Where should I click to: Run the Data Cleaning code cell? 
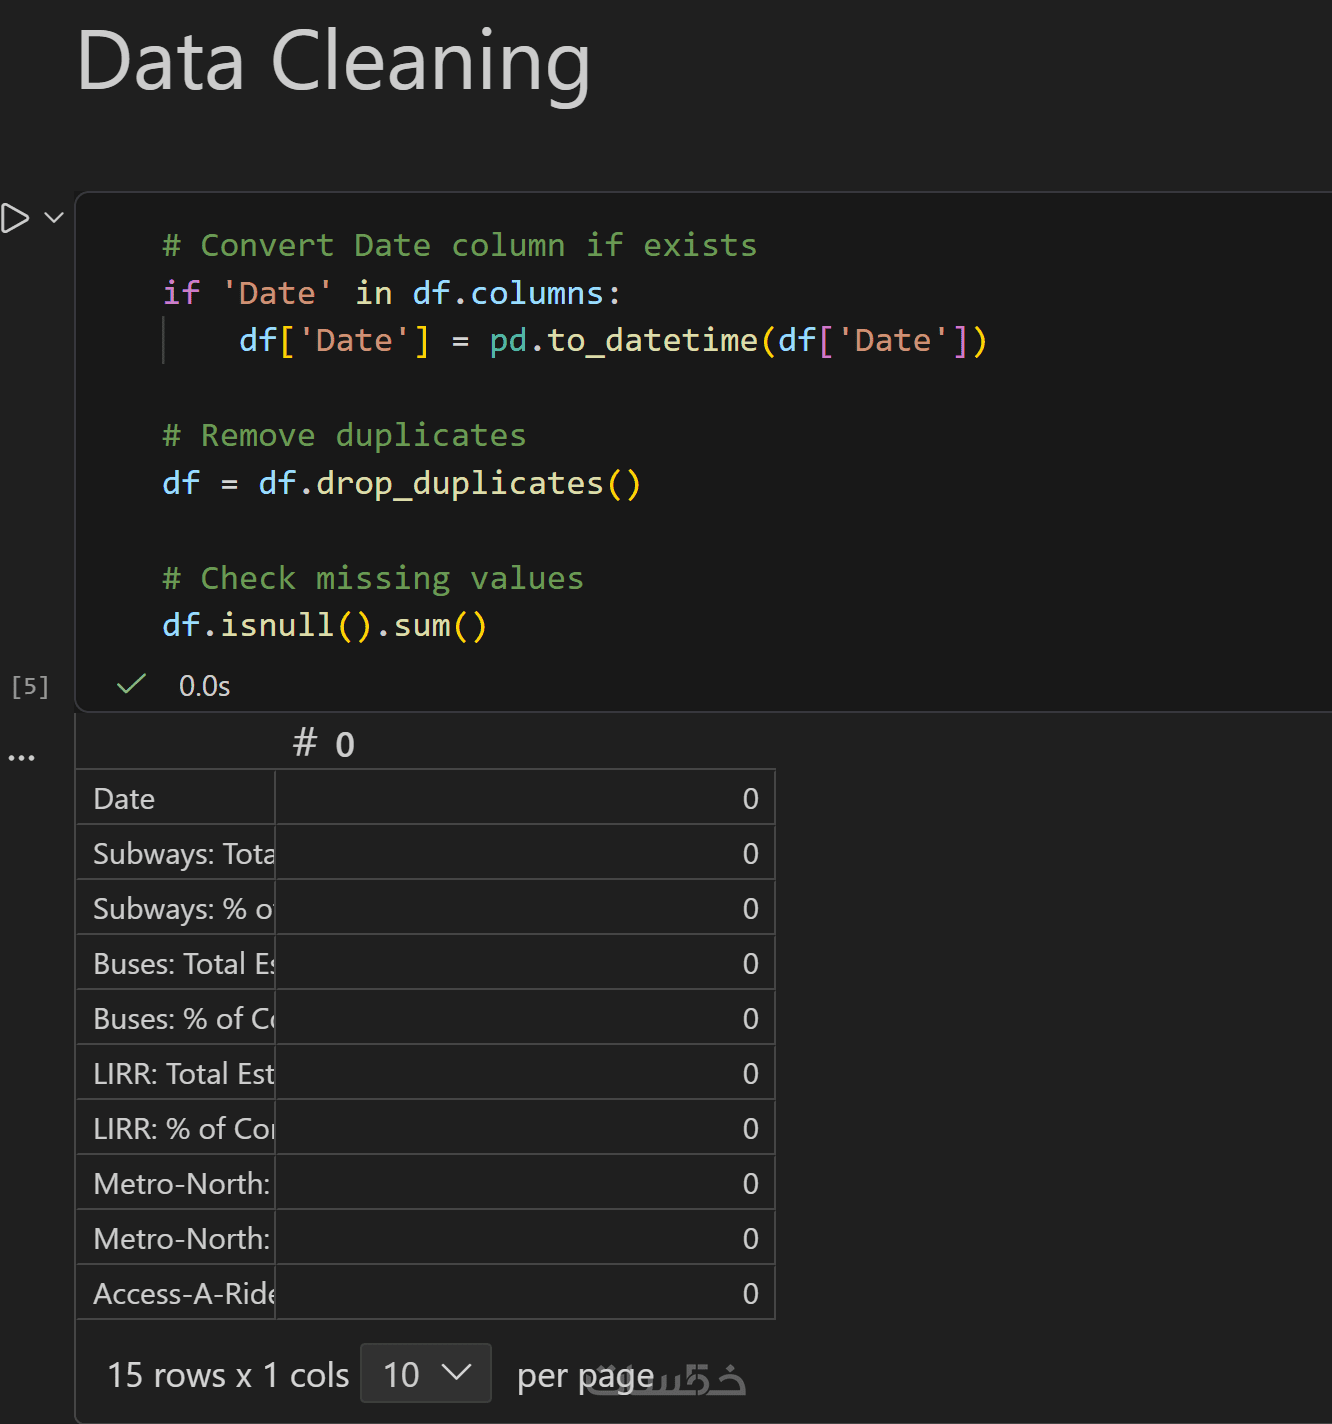pyautogui.click(x=15, y=217)
